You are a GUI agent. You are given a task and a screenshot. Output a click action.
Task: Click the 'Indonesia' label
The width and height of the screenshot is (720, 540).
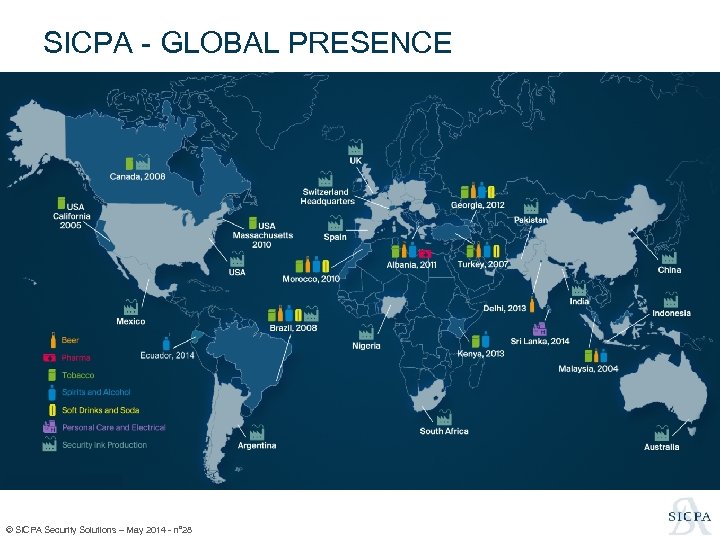(671, 313)
